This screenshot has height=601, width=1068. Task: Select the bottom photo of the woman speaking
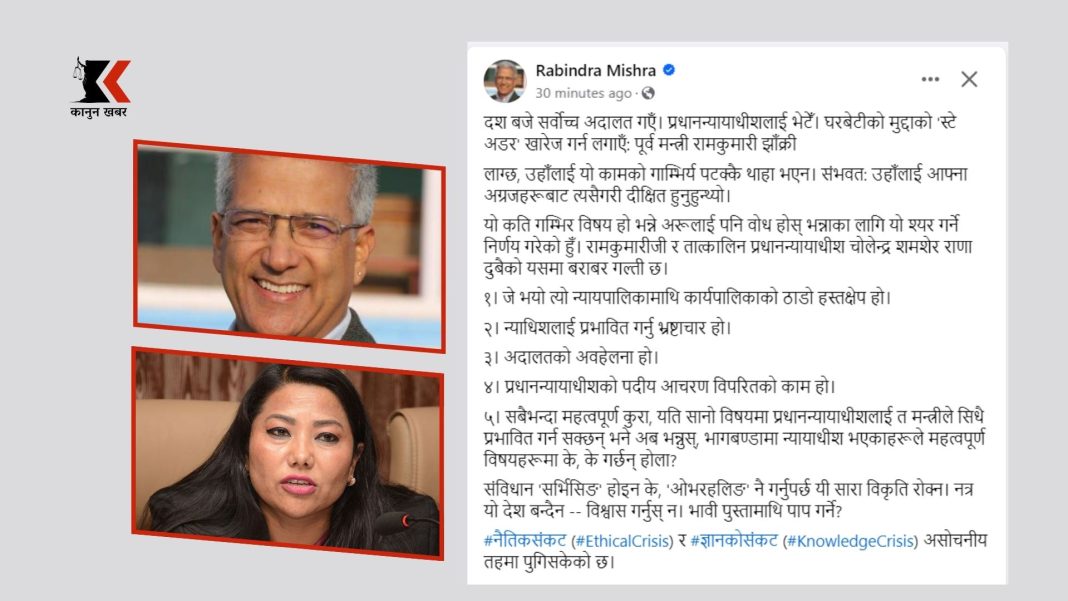coord(288,453)
